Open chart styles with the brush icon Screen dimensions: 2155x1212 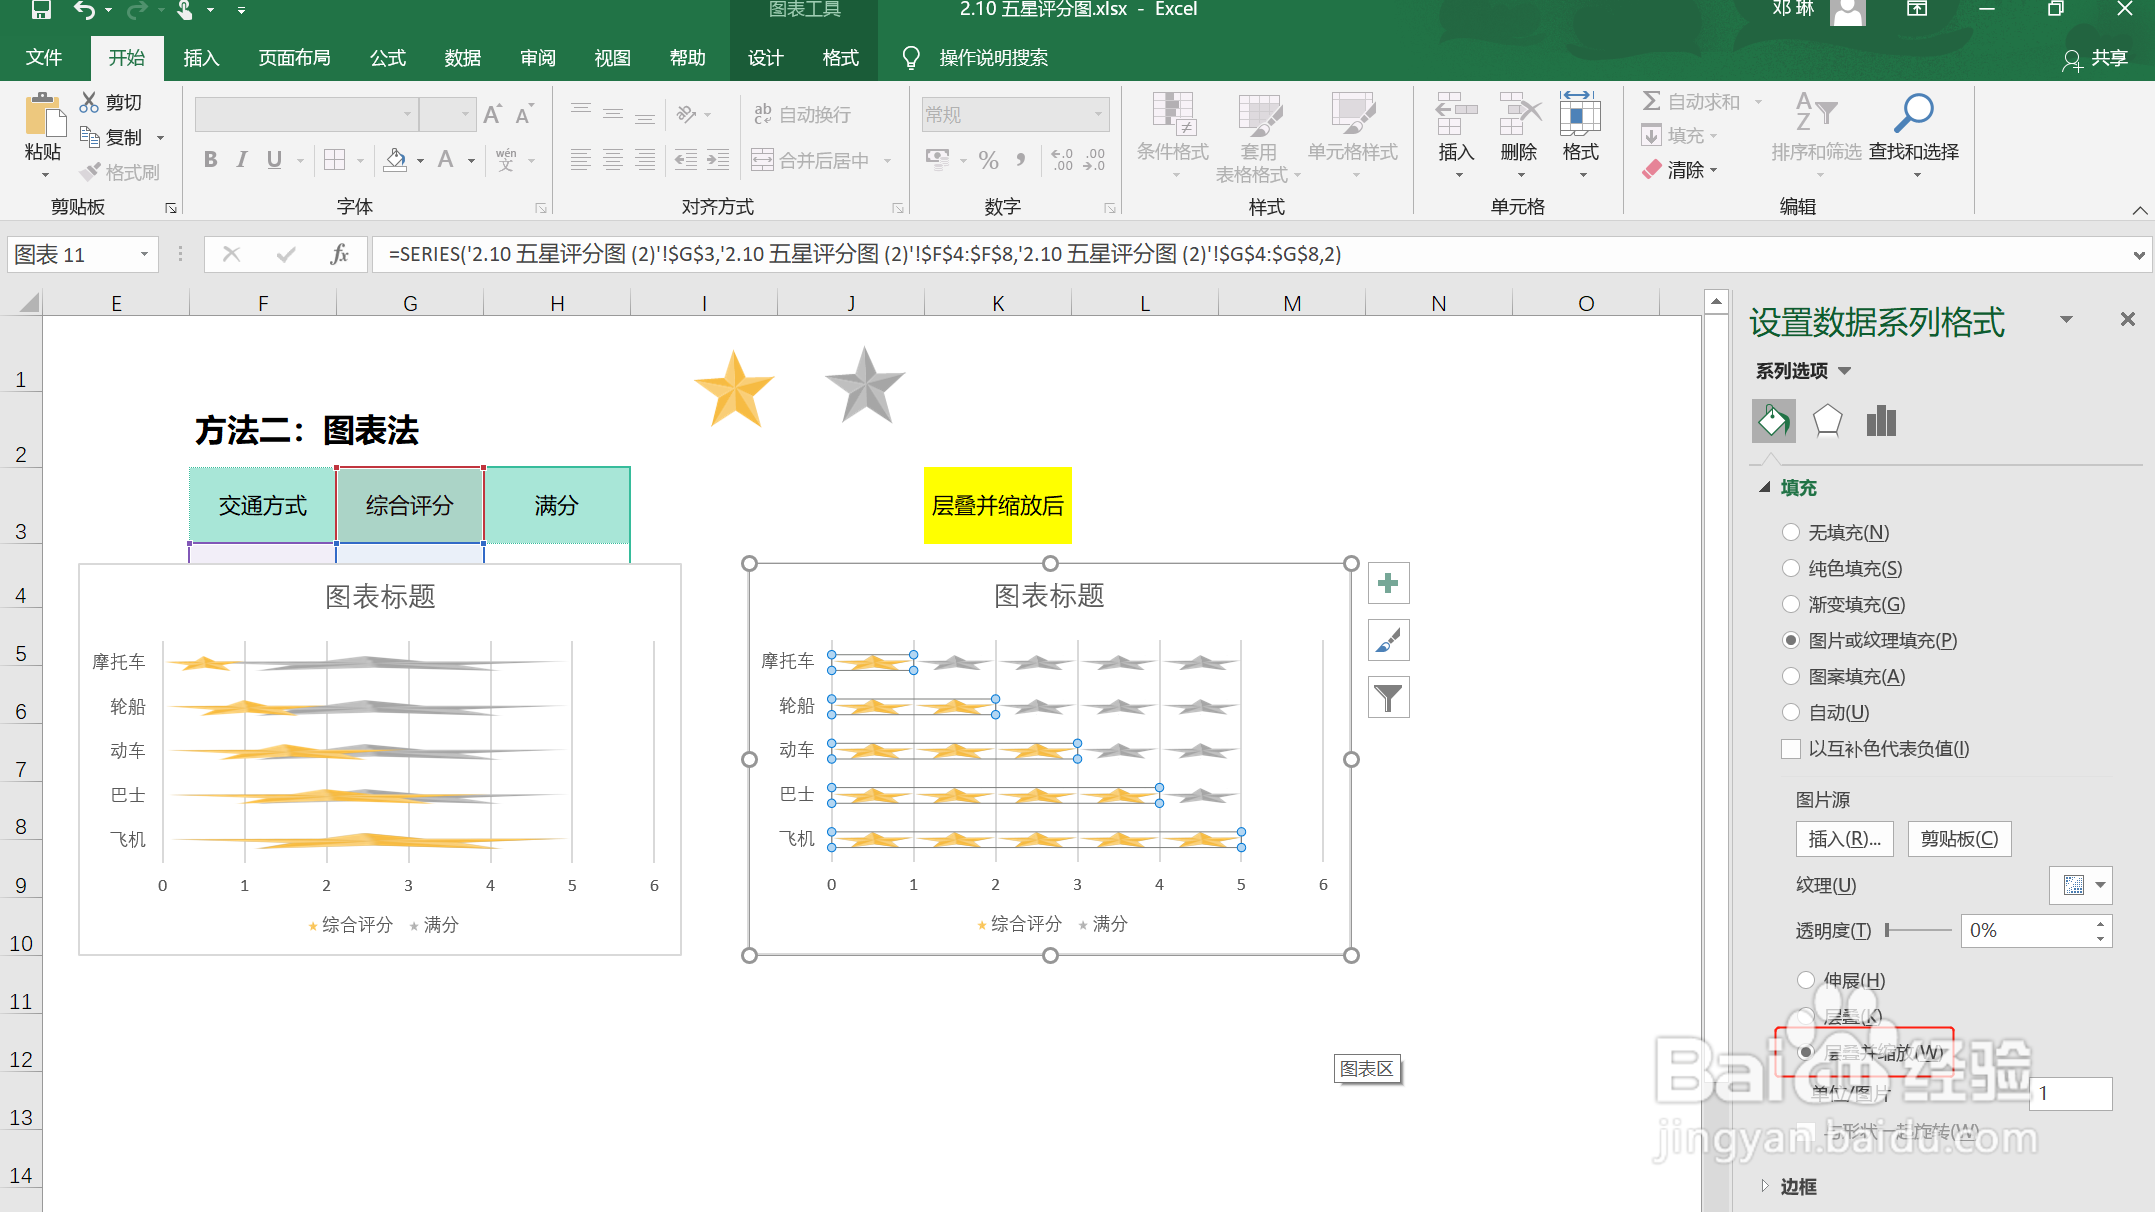1387,640
